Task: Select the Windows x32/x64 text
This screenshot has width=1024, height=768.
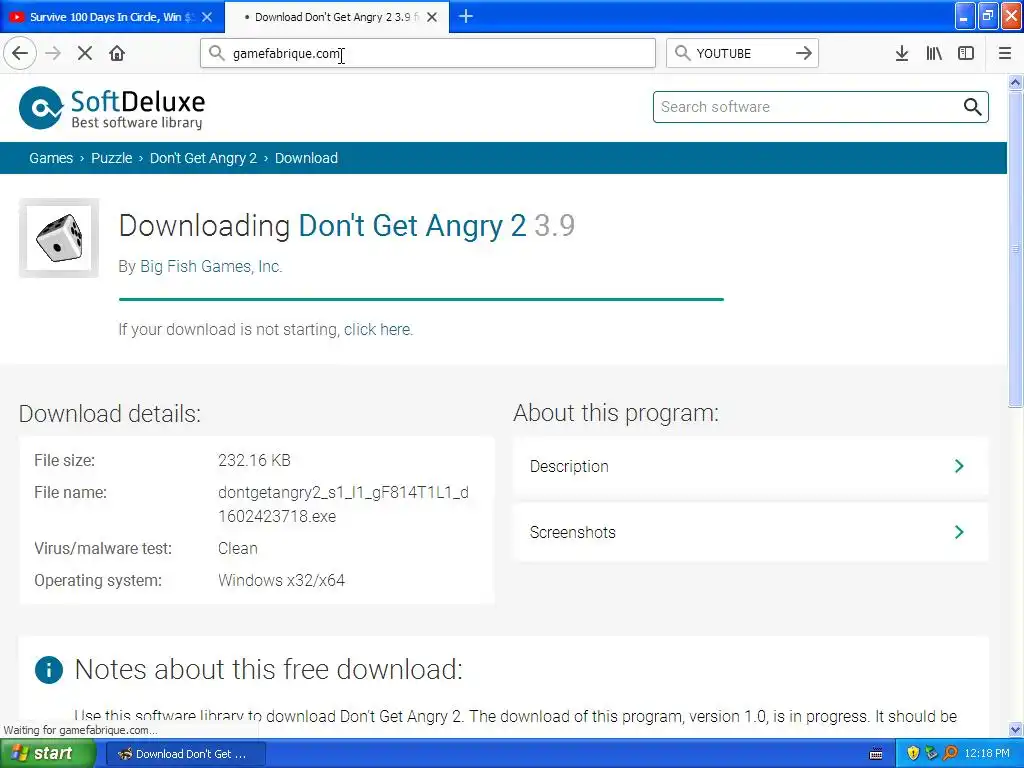Action: [x=281, y=581]
